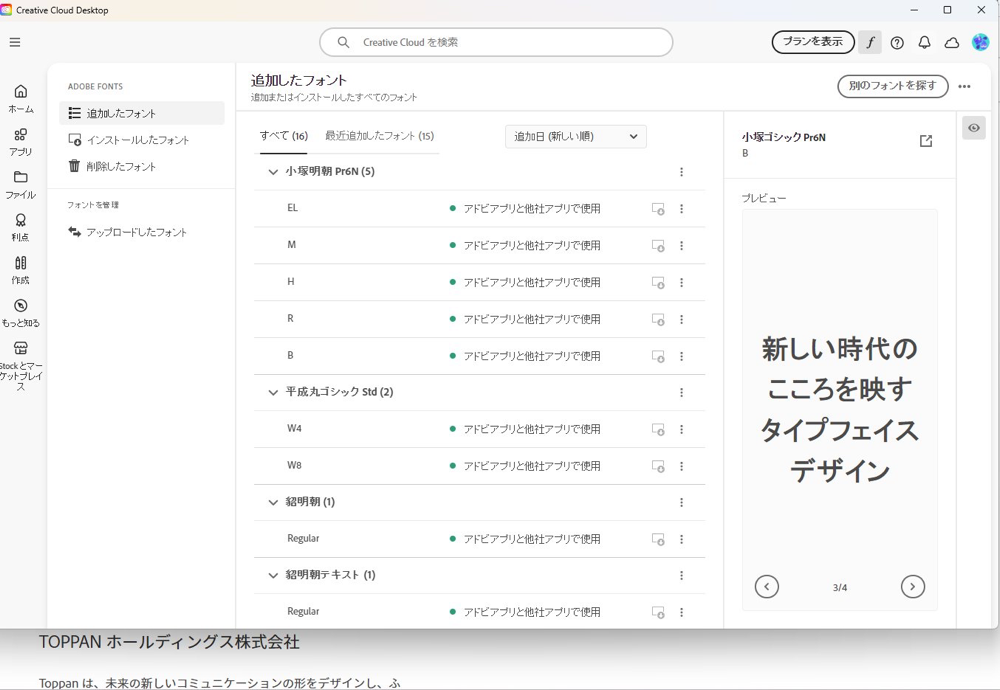Click install icon for 小塚明朝 H row
The height and width of the screenshot is (690, 1000).
coord(658,283)
